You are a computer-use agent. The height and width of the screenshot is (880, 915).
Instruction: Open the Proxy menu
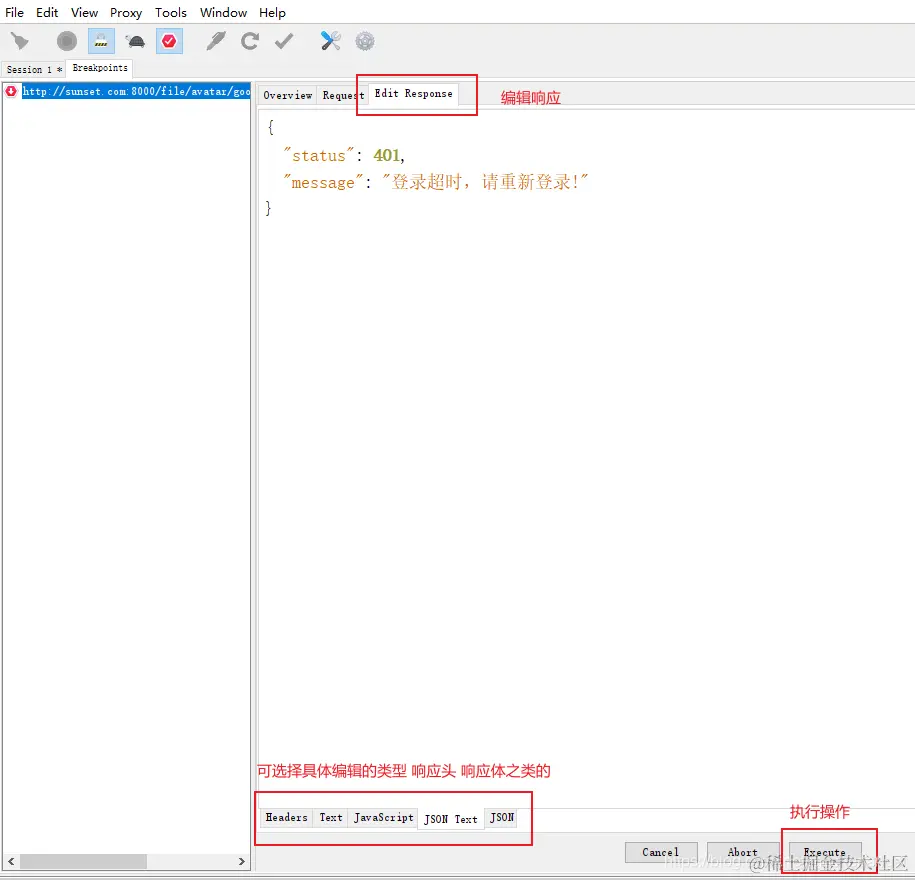click(125, 12)
